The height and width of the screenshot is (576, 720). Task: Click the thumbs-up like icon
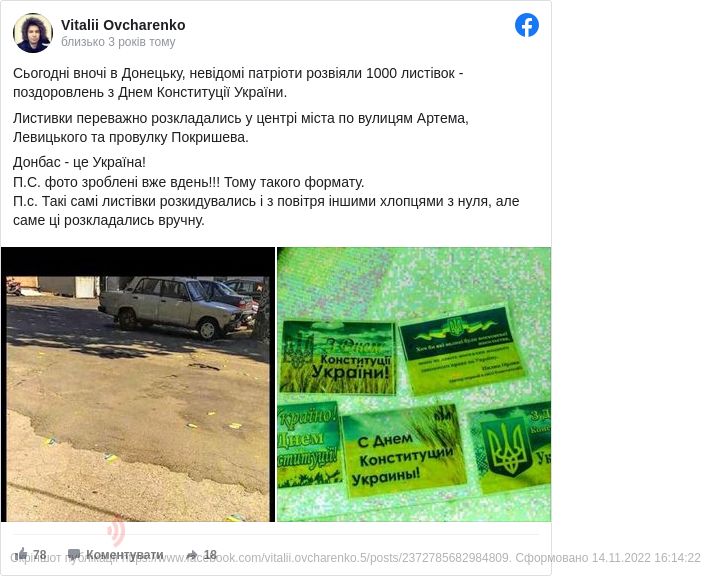[21, 553]
